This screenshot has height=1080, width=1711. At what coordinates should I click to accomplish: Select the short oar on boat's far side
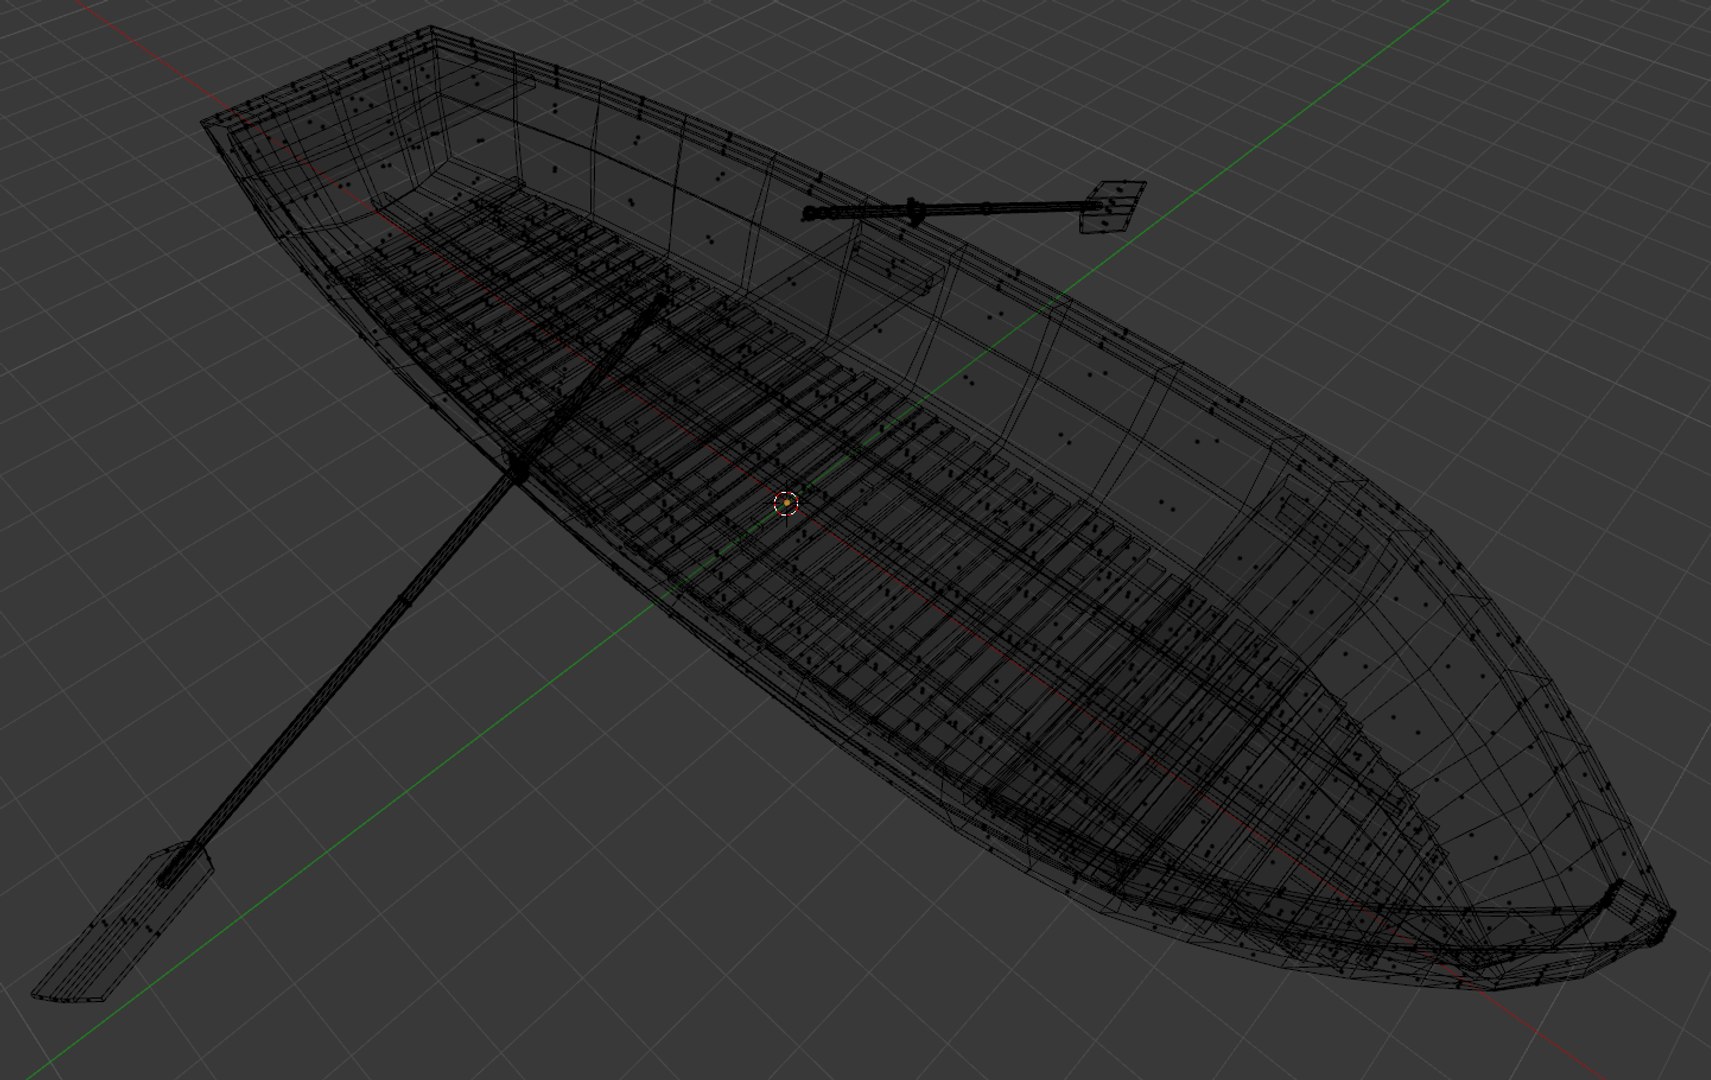click(974, 207)
